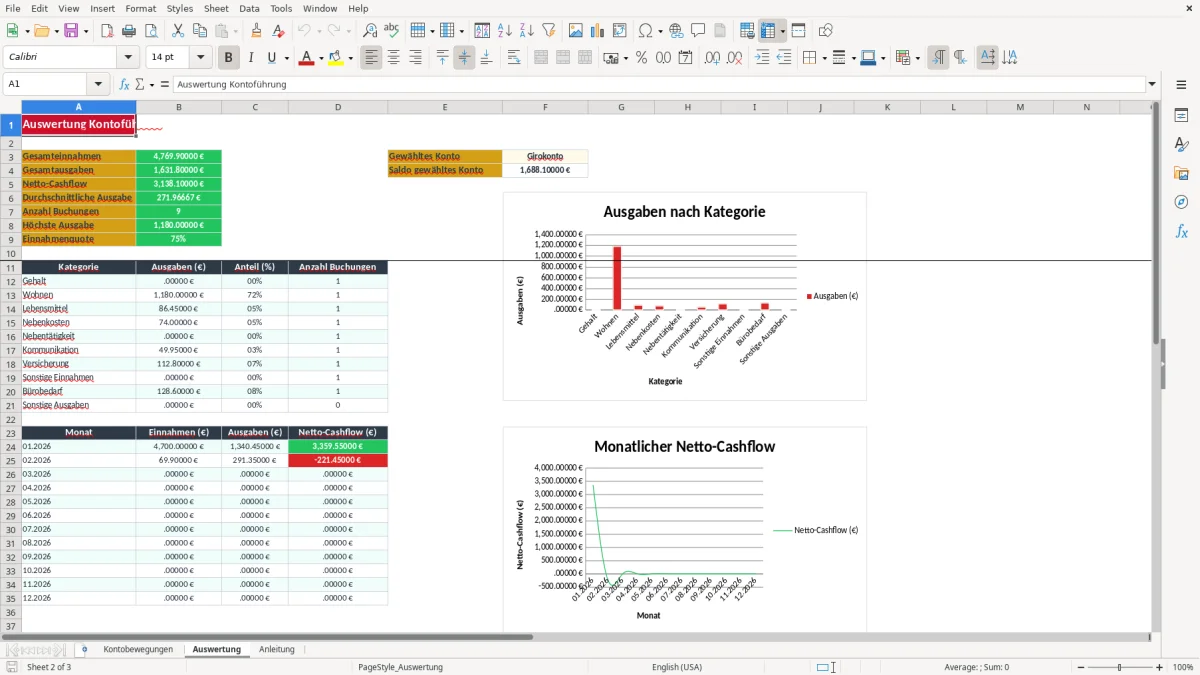Open the sidebar Properties panel
This screenshot has height=675, width=1200.
tap(1181, 115)
